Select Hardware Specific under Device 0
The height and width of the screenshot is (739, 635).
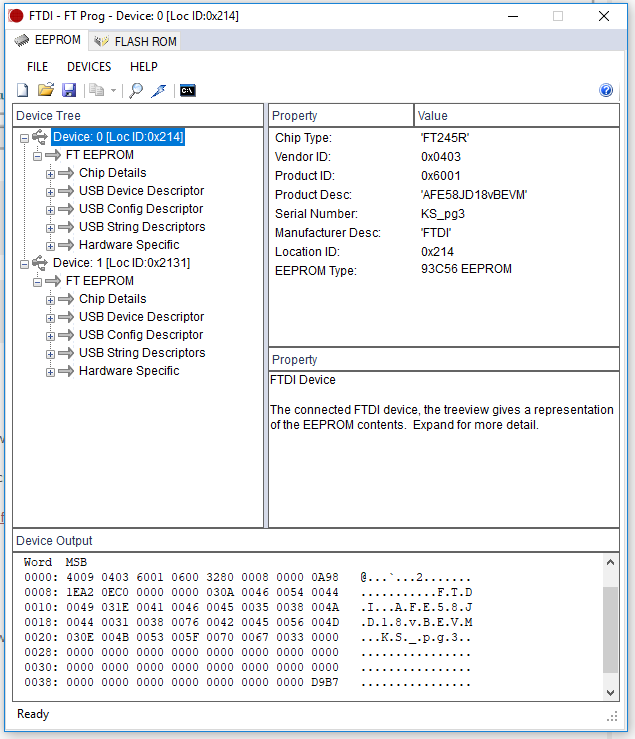pos(129,245)
